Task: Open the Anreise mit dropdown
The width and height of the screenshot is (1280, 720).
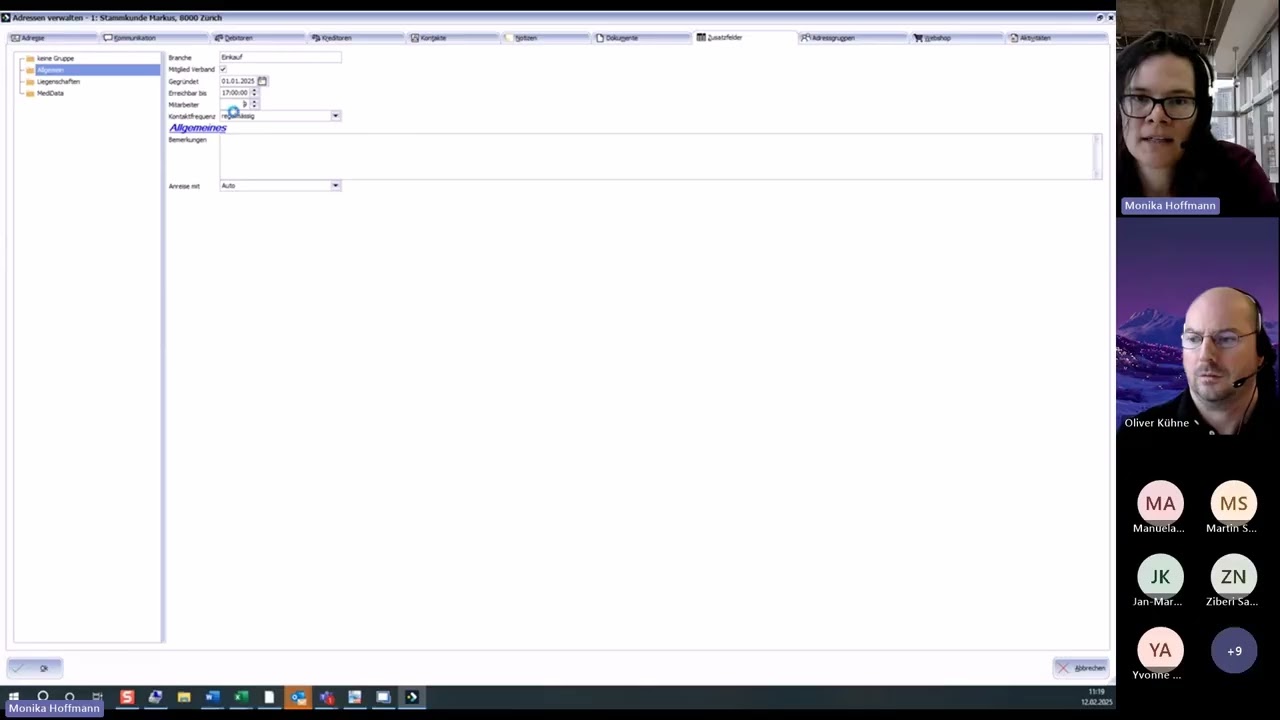Action: pos(335,186)
